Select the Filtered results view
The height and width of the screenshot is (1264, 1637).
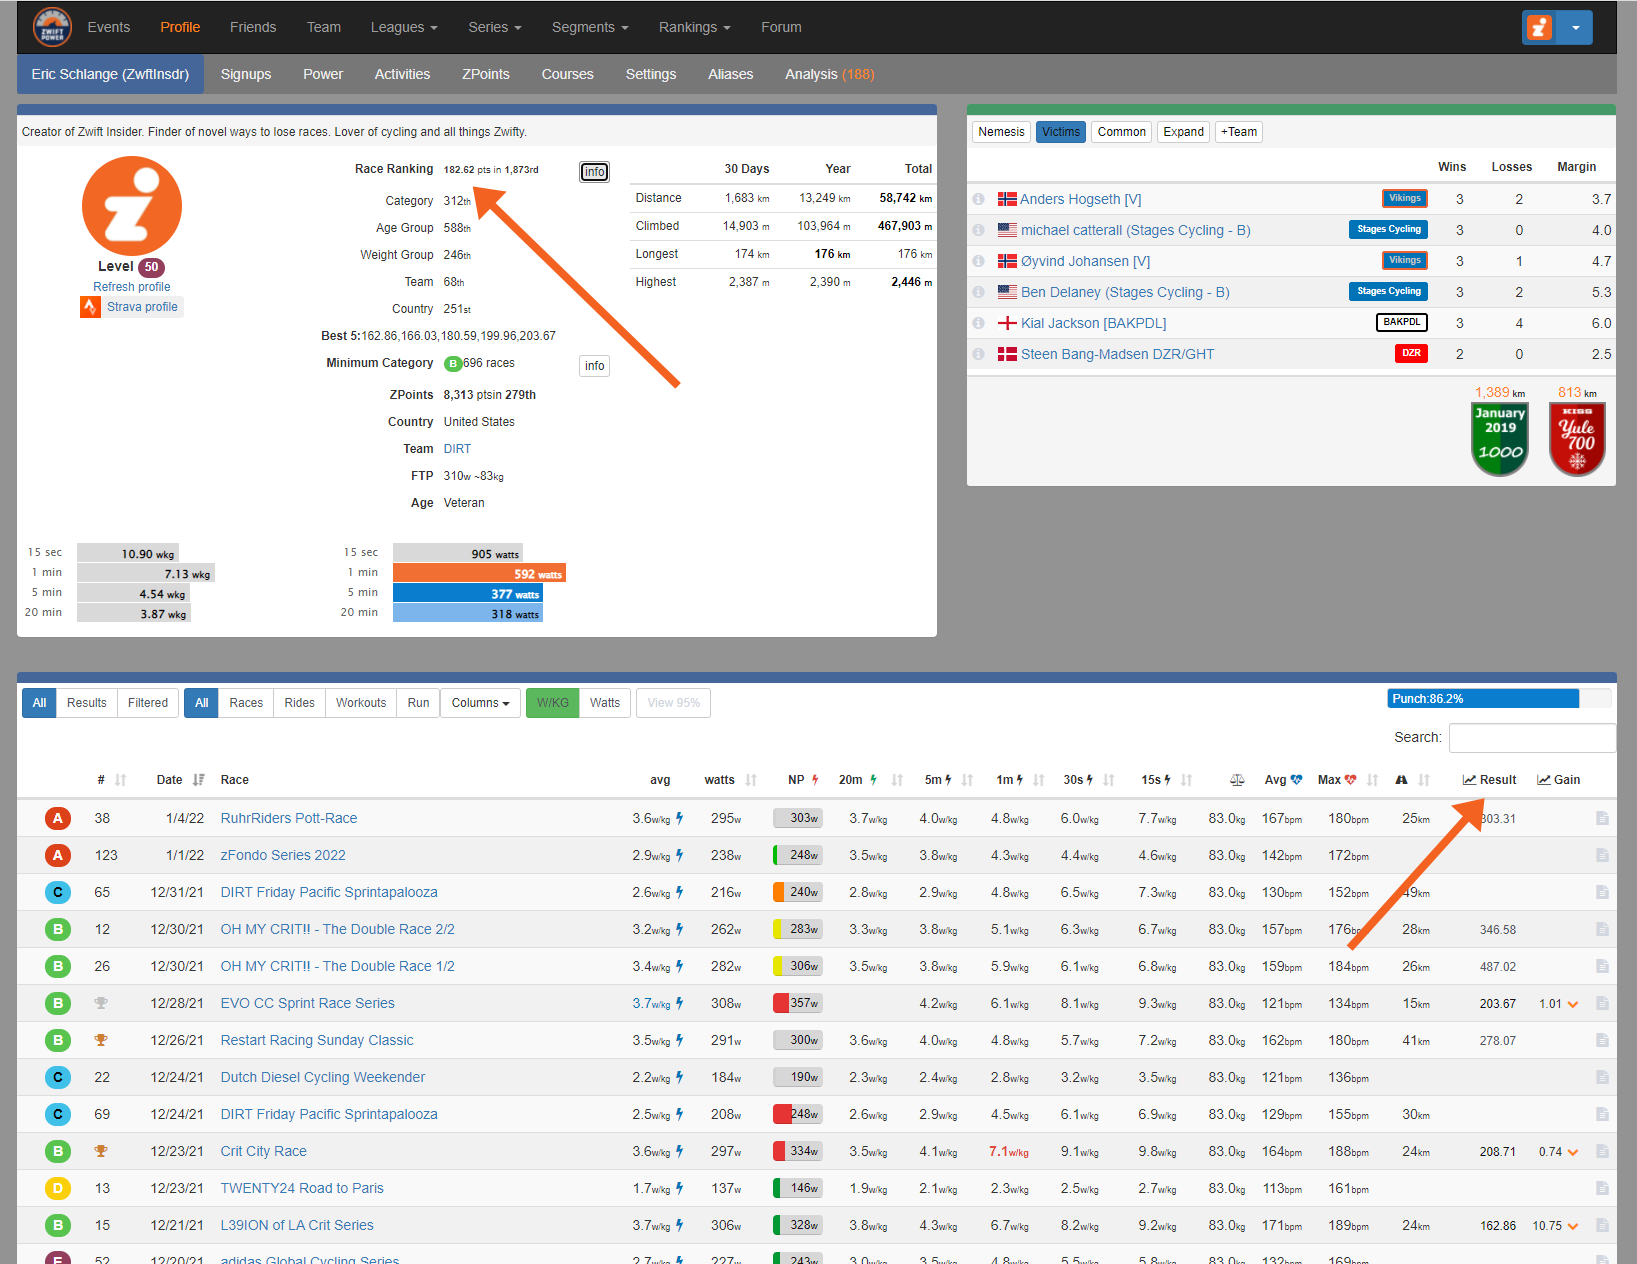point(148,703)
